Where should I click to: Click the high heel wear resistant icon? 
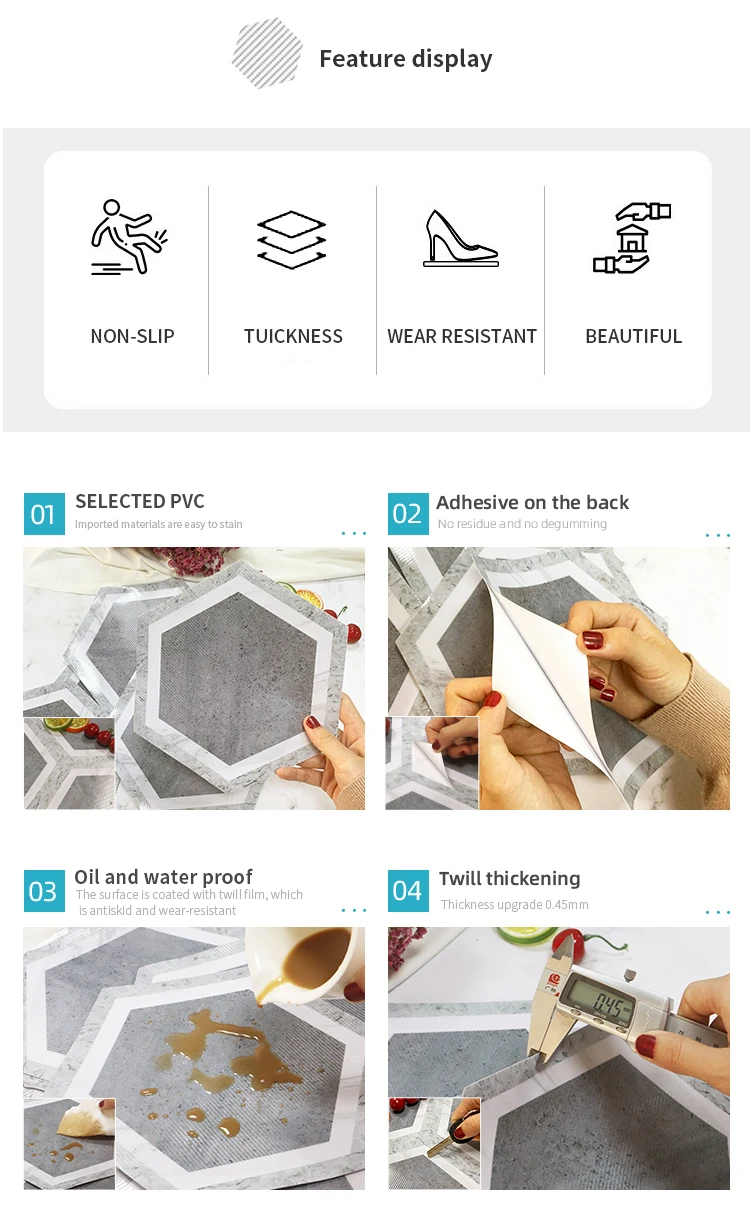click(x=460, y=238)
